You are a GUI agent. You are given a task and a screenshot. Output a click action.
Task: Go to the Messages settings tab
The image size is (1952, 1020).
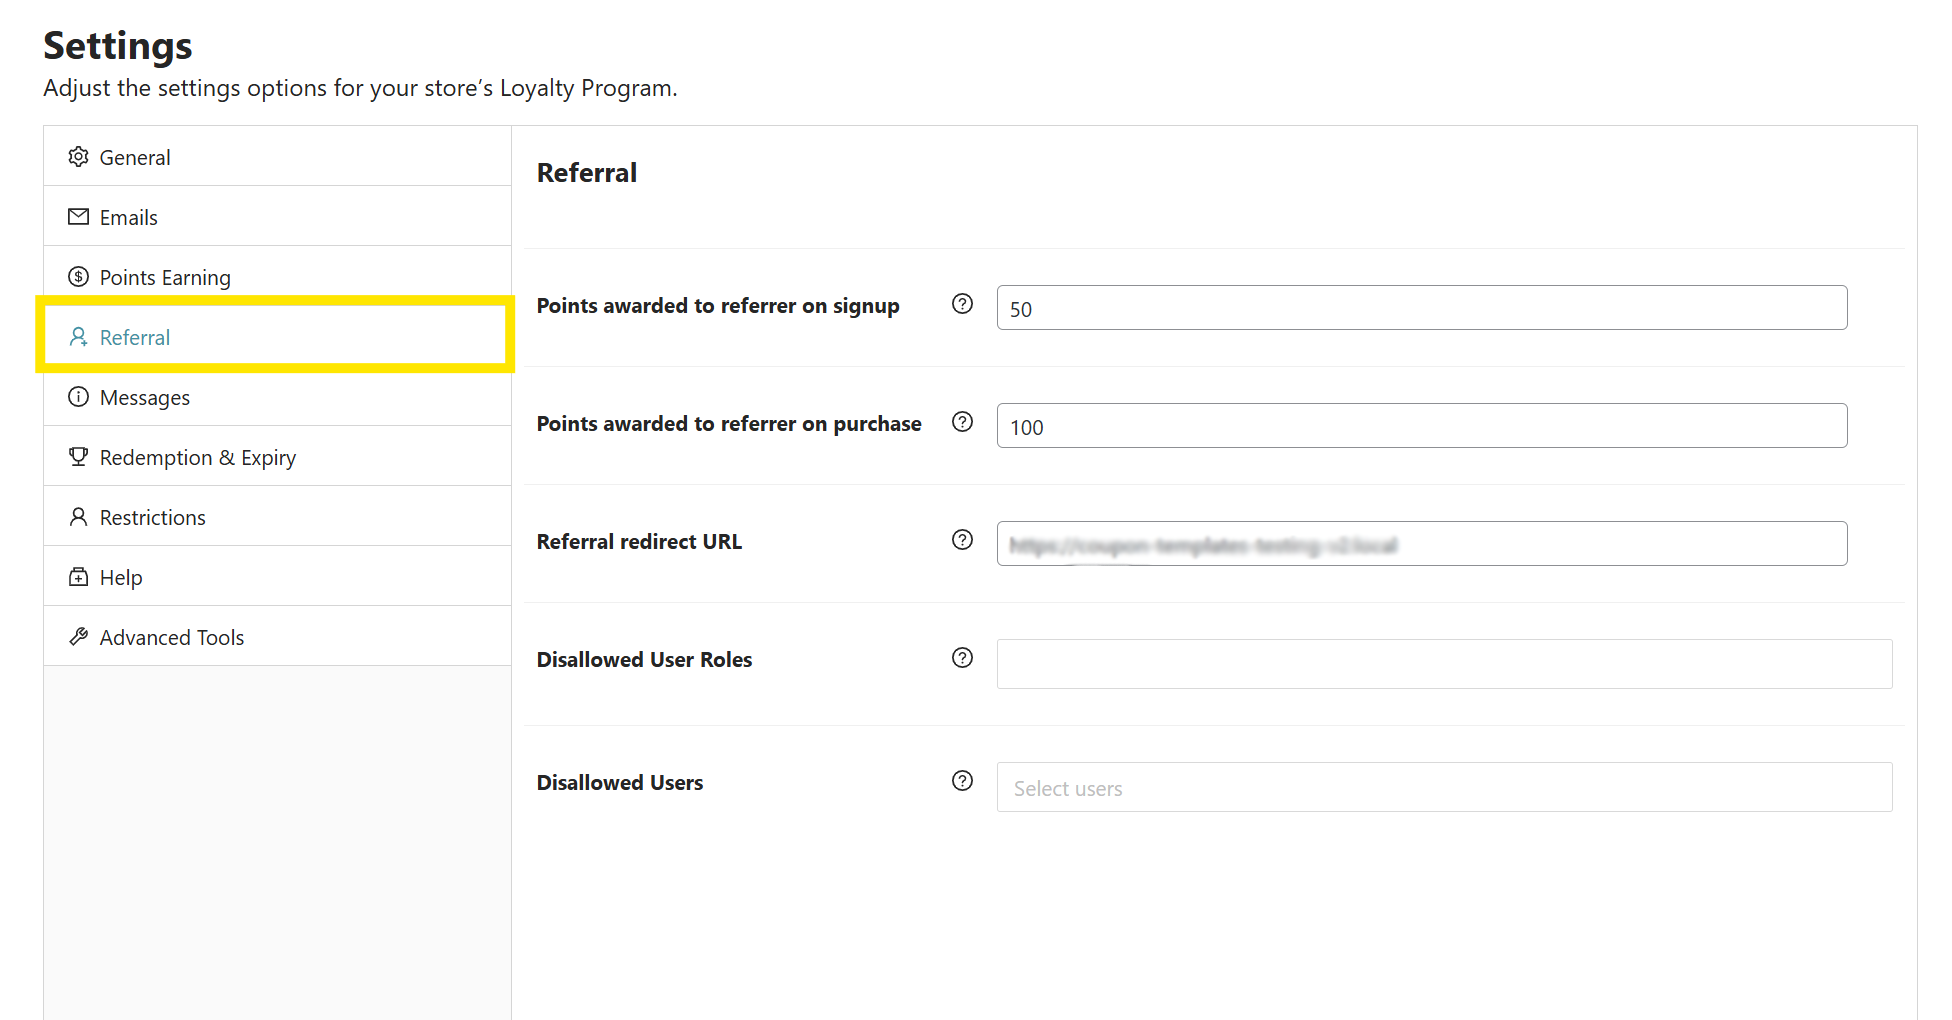(277, 396)
